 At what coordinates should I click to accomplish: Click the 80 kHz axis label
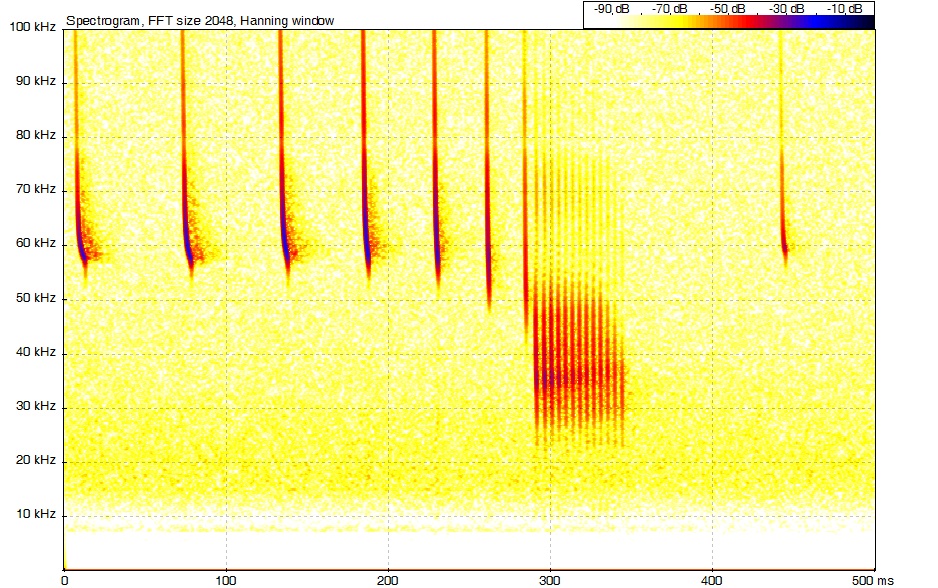click(36, 135)
